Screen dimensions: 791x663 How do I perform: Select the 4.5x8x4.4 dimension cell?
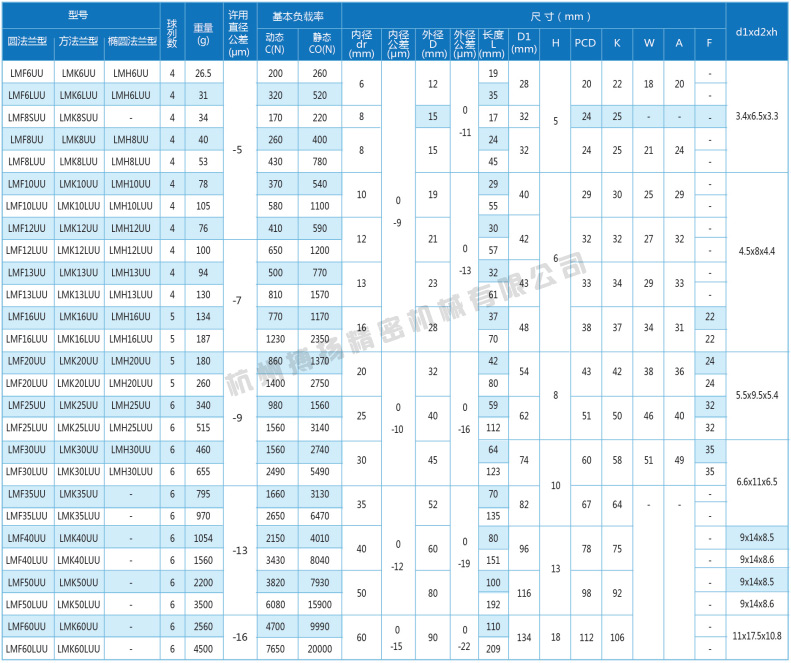click(x=755, y=250)
